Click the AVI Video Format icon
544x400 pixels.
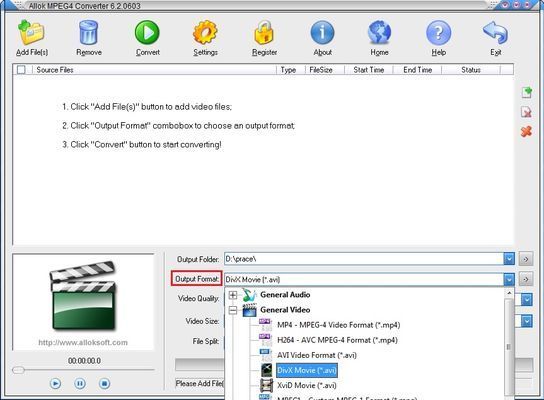pyautogui.click(x=265, y=355)
